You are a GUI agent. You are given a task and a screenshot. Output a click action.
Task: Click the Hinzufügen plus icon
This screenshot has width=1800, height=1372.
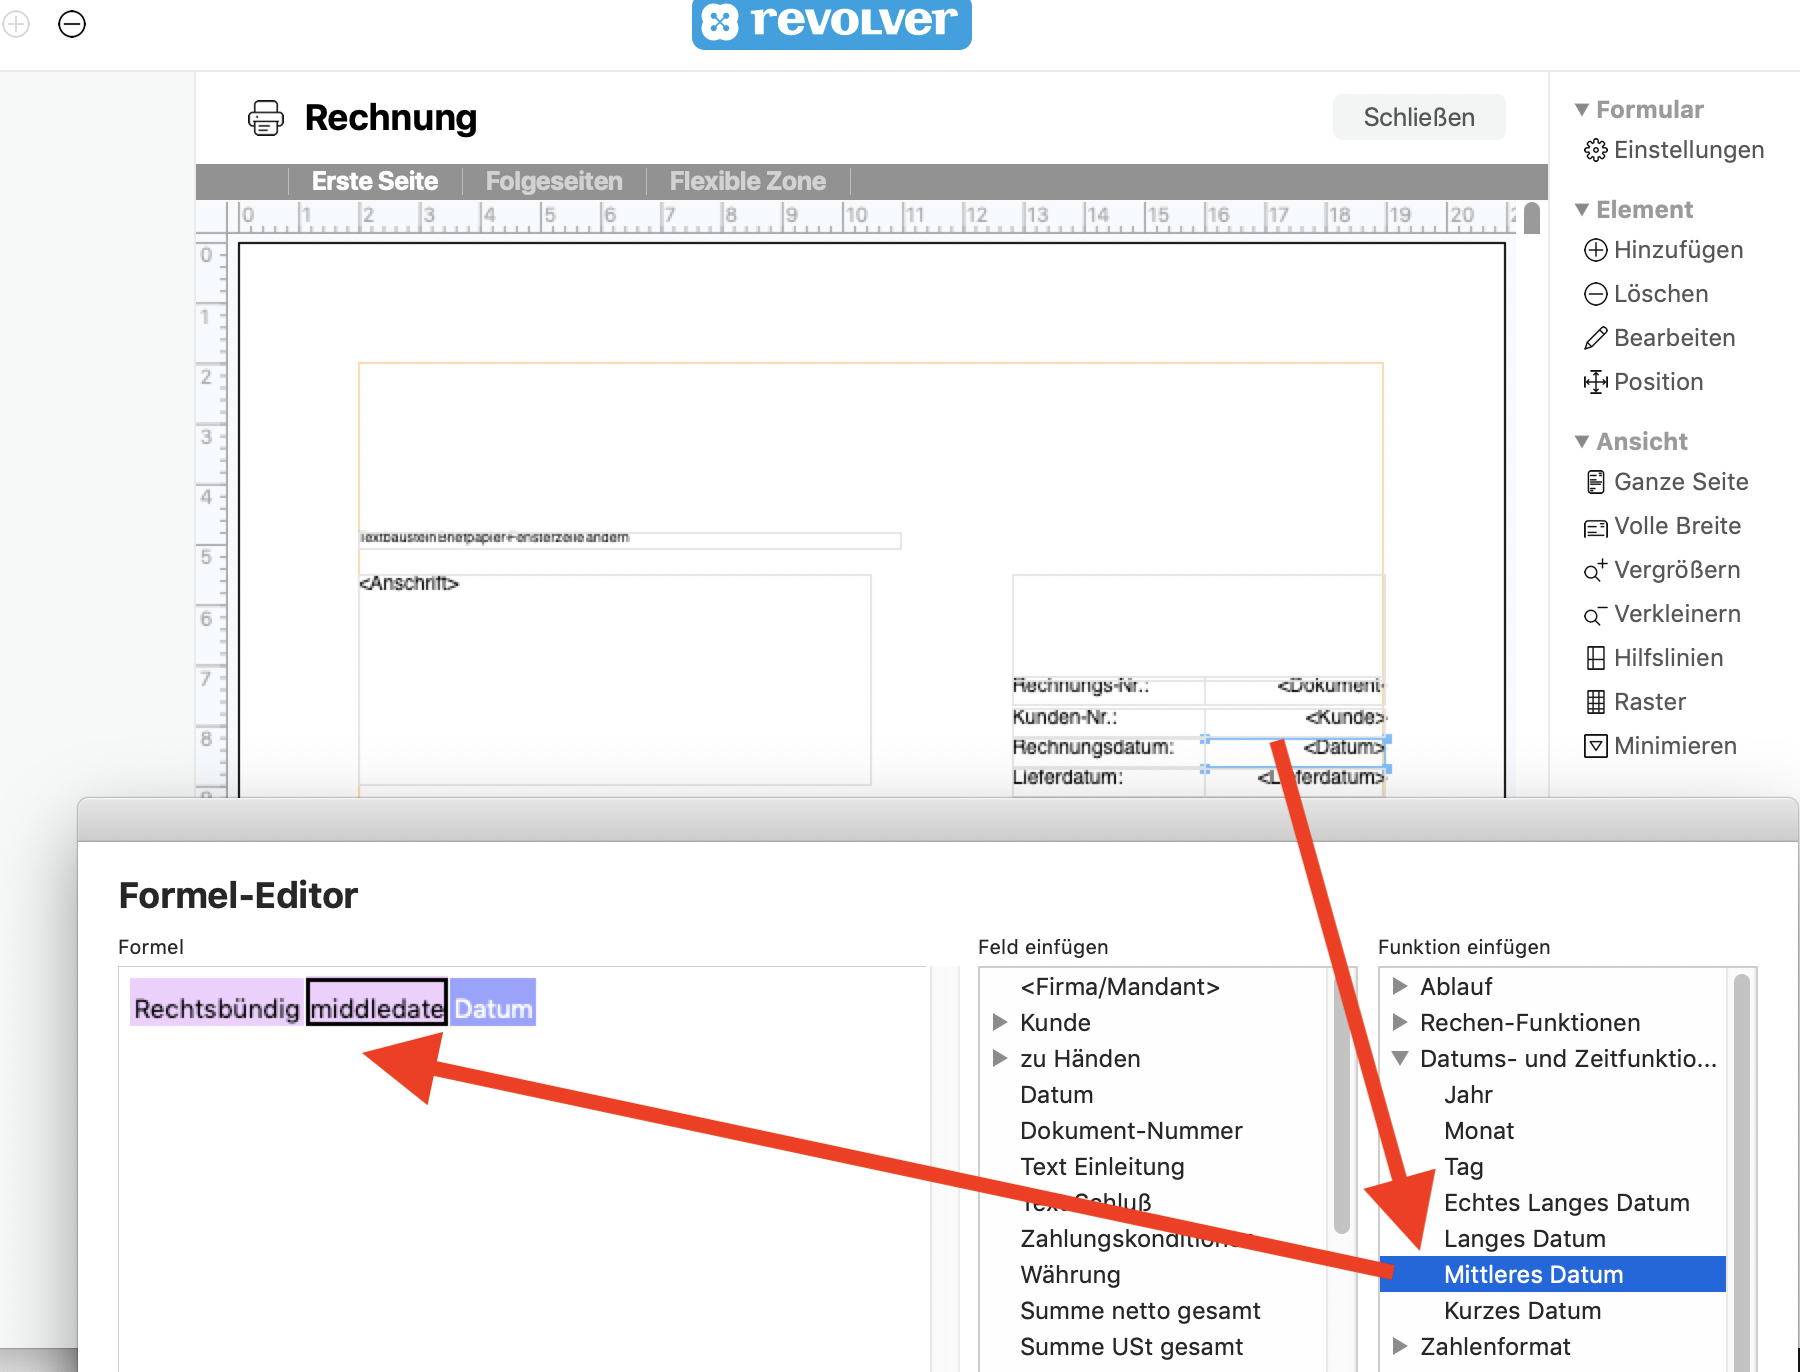pos(1595,250)
